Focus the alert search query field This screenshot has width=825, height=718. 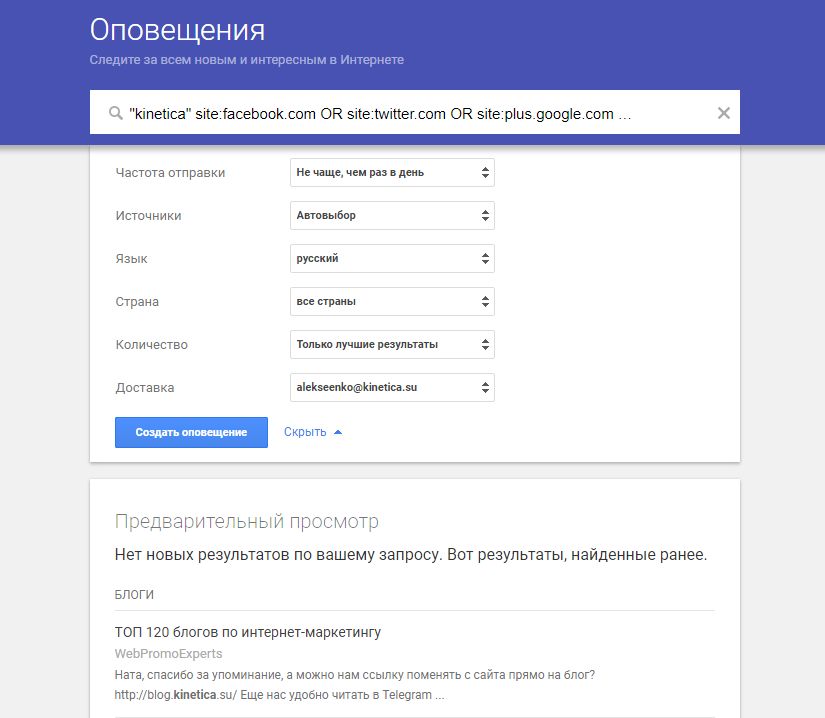tap(415, 112)
